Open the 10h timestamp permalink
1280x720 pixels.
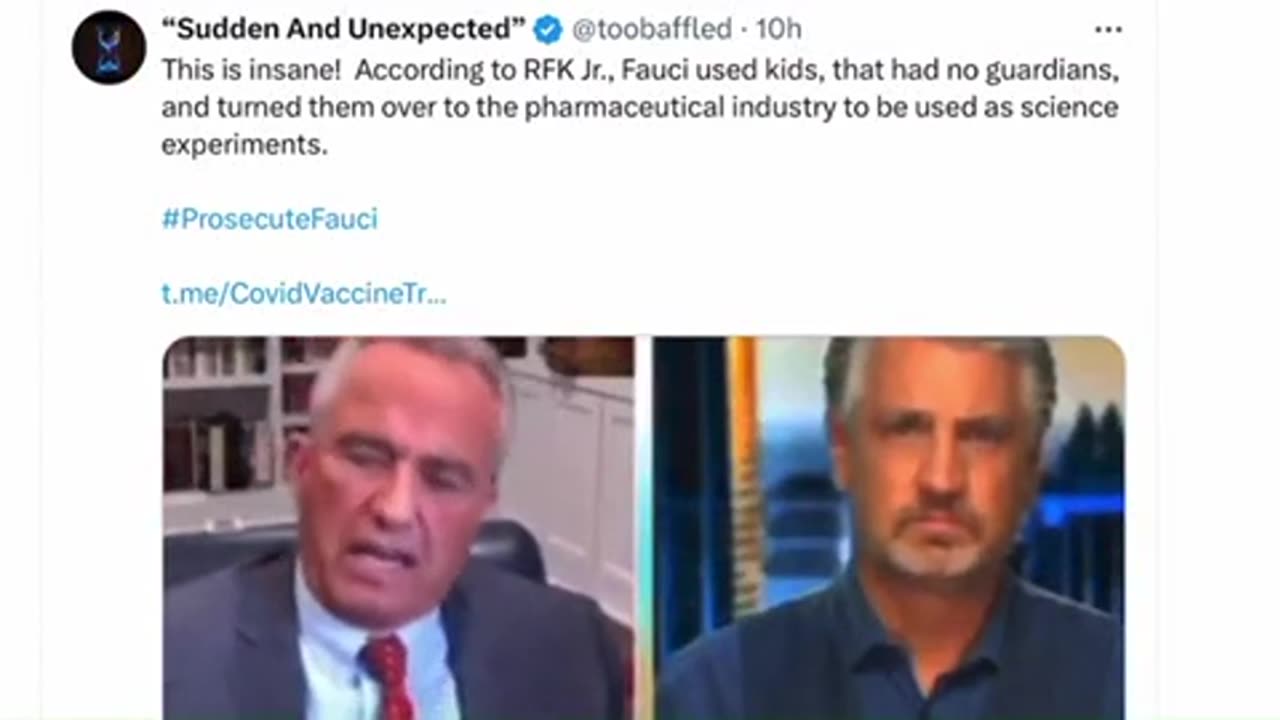tap(779, 30)
